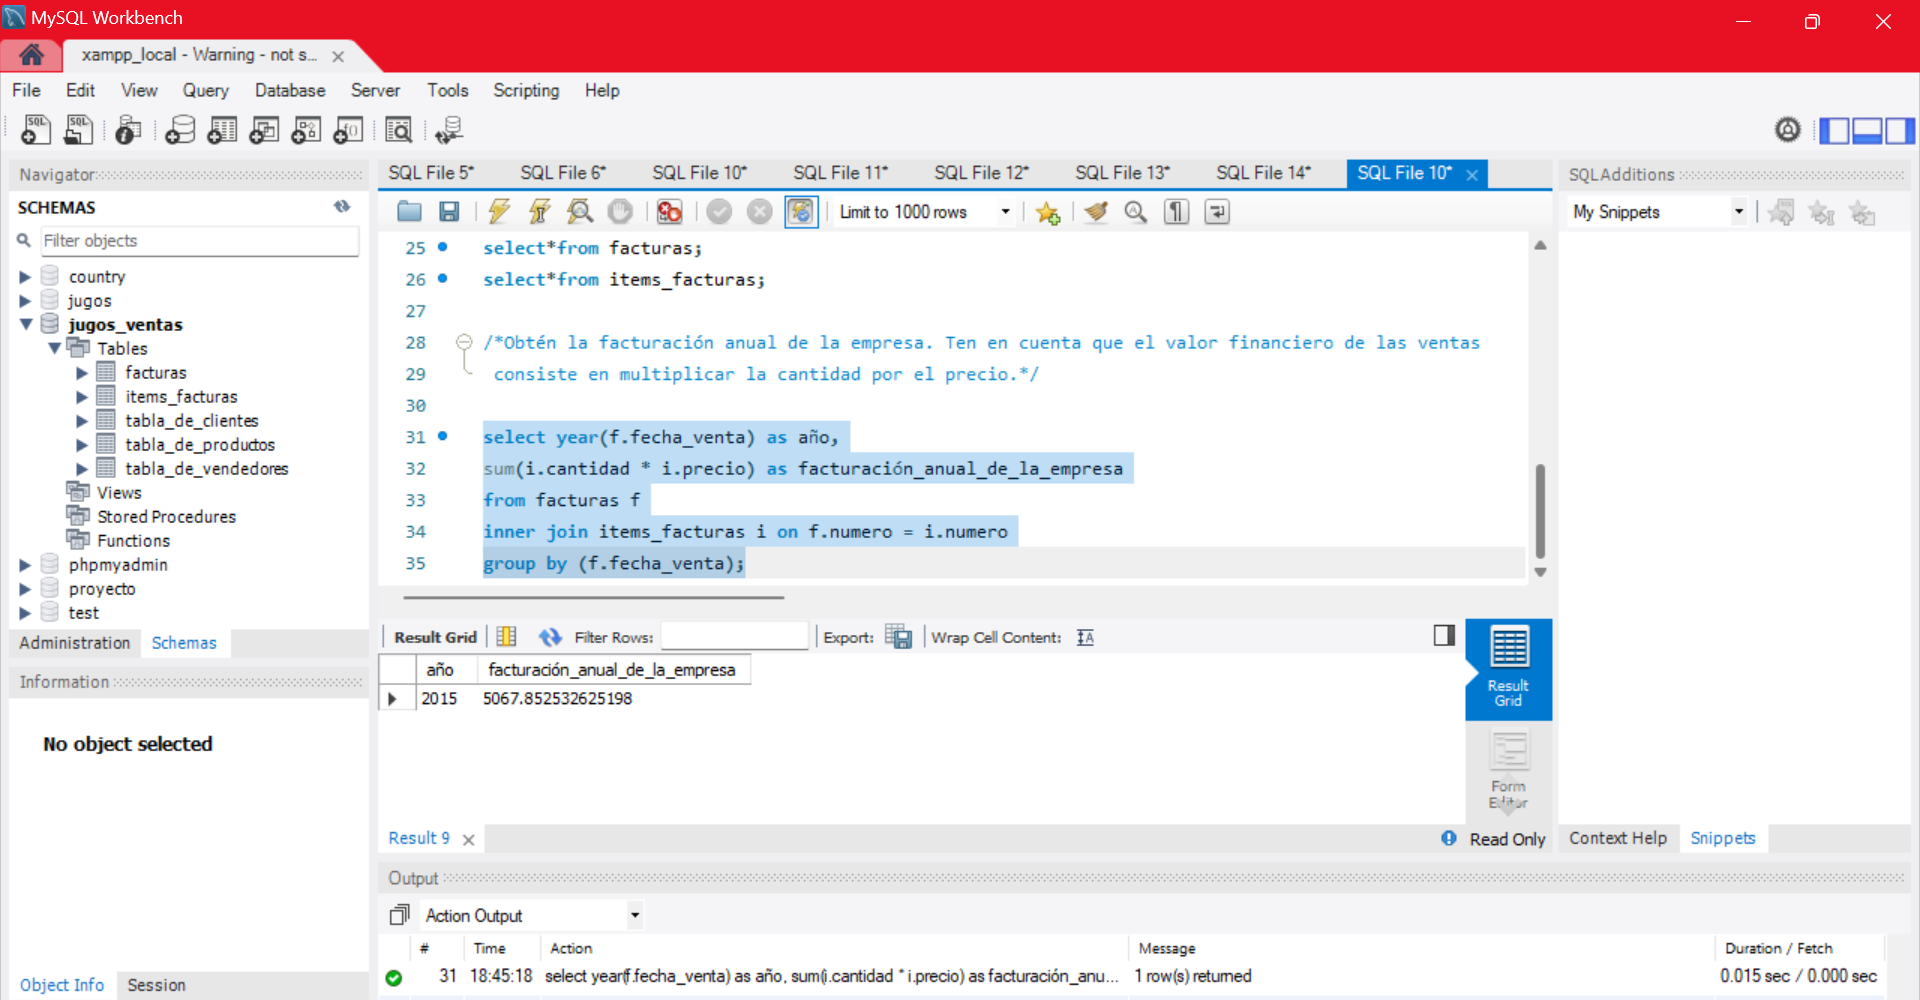Toggle stop-on-error execution icon
1920x1000 pixels.
670,212
